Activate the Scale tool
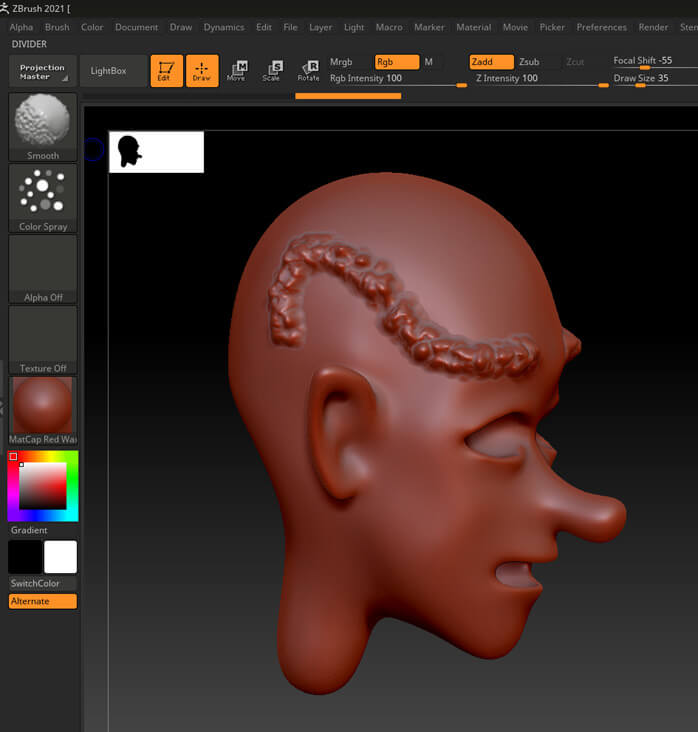This screenshot has width=698, height=732. 272,71
